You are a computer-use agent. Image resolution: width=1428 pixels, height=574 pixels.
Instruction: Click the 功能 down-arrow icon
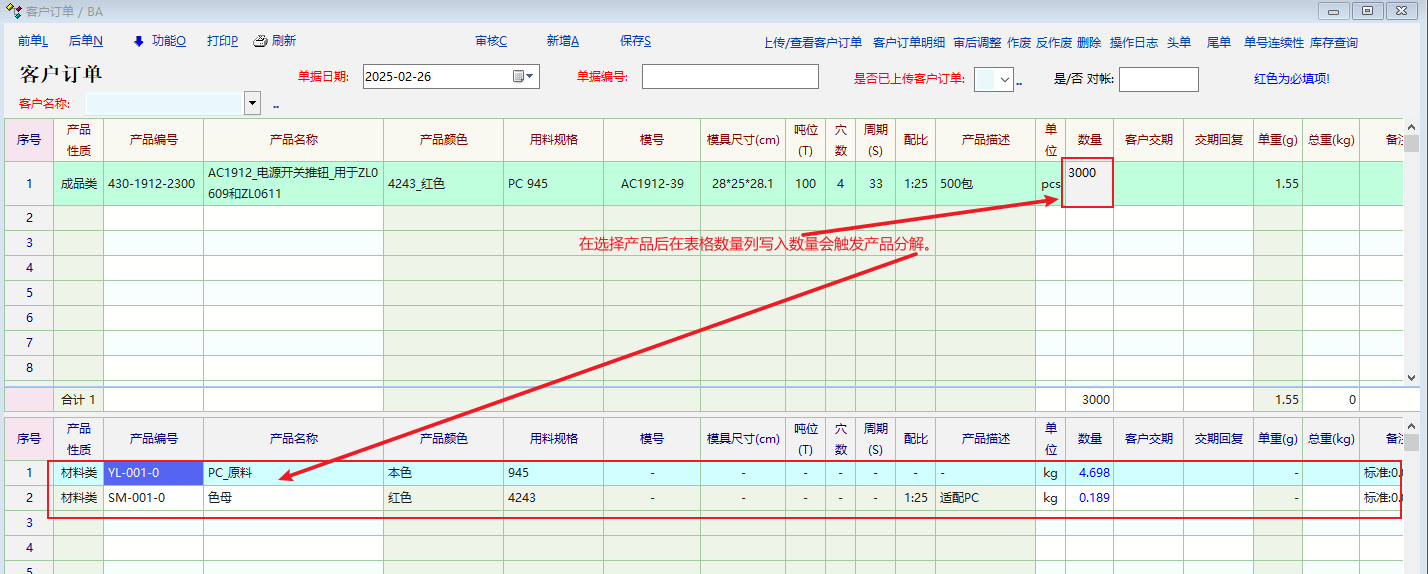pyautogui.click(x=138, y=41)
